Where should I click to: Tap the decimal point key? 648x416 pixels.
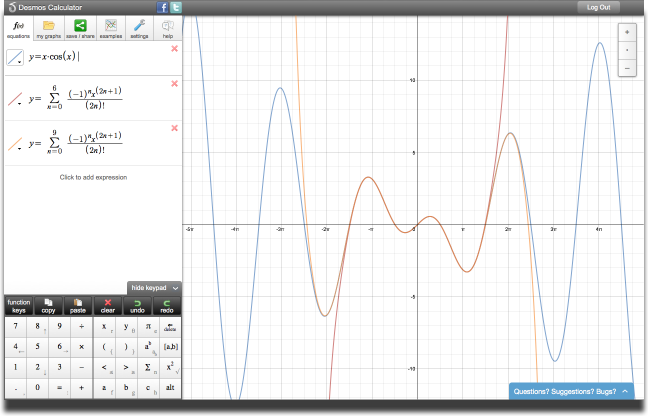(16, 387)
